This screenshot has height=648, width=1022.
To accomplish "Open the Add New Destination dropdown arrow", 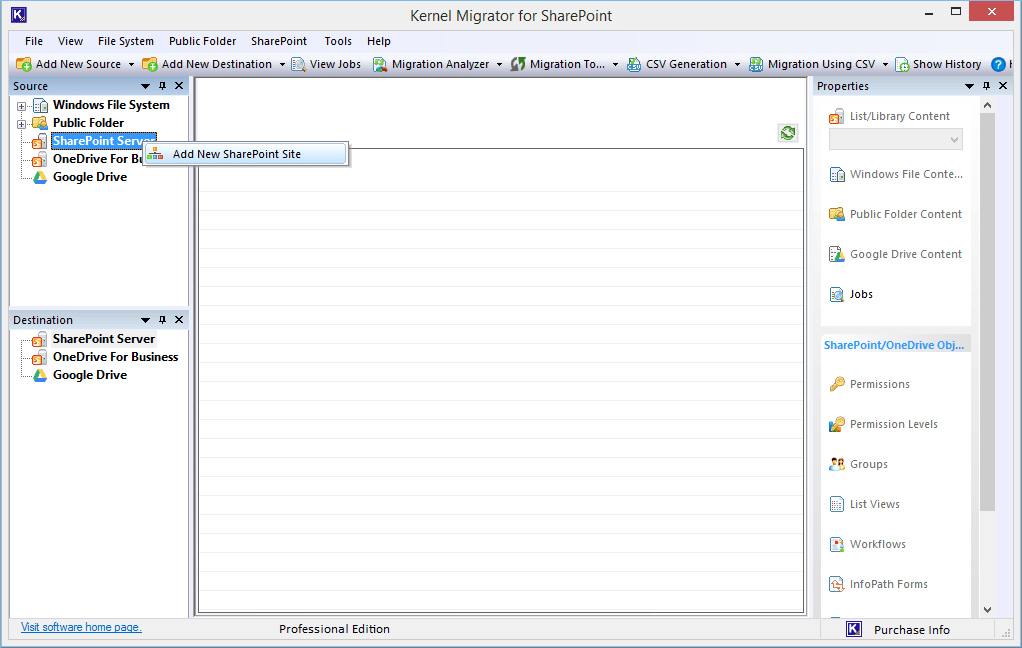I will [x=282, y=65].
